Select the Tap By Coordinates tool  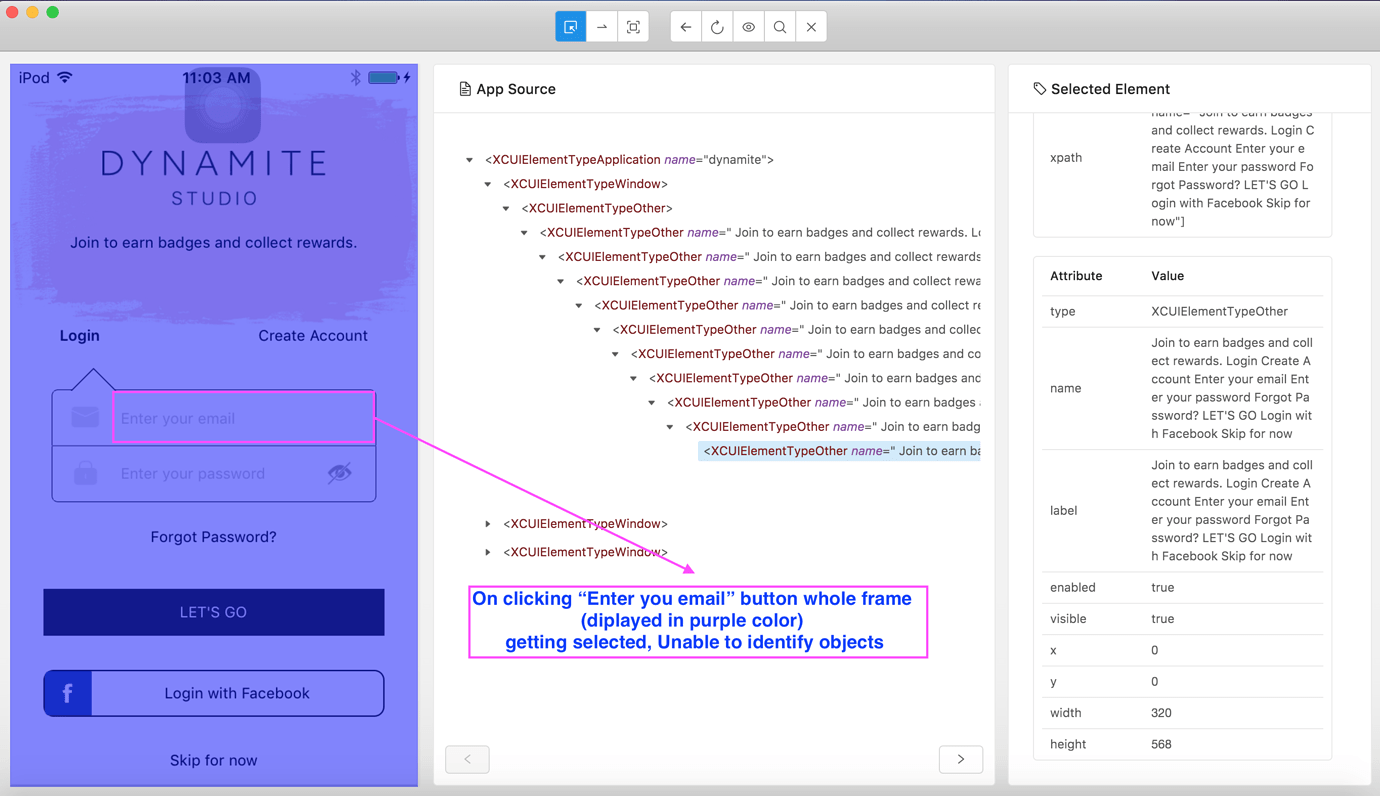pos(632,26)
